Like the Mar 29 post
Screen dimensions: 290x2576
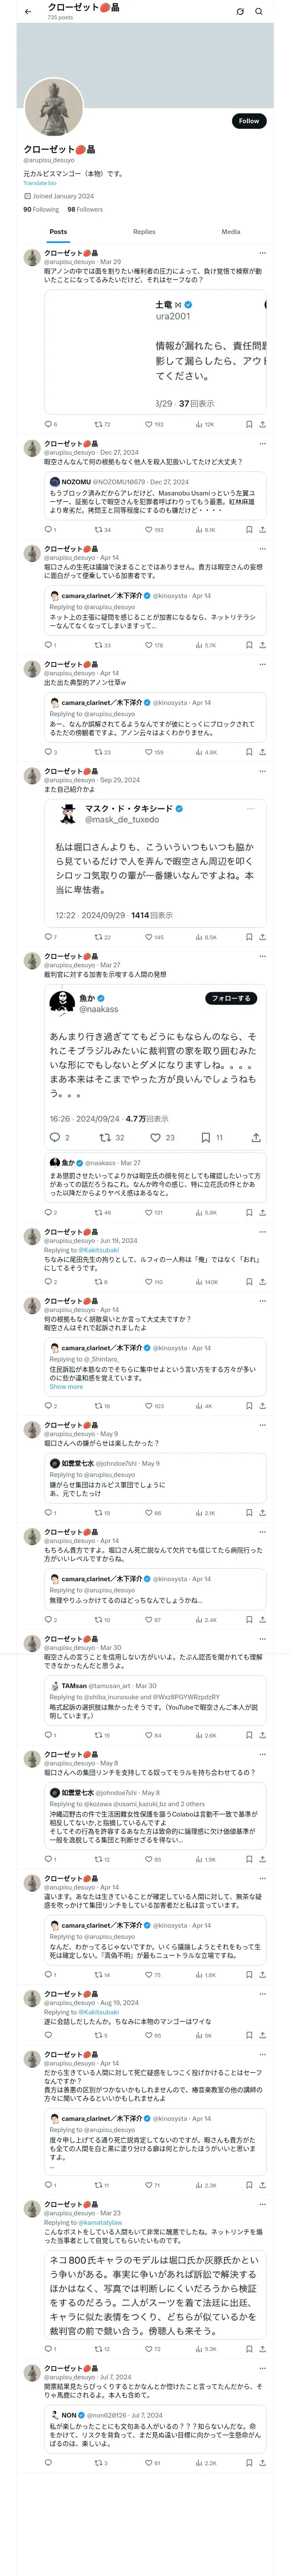pyautogui.click(x=148, y=424)
